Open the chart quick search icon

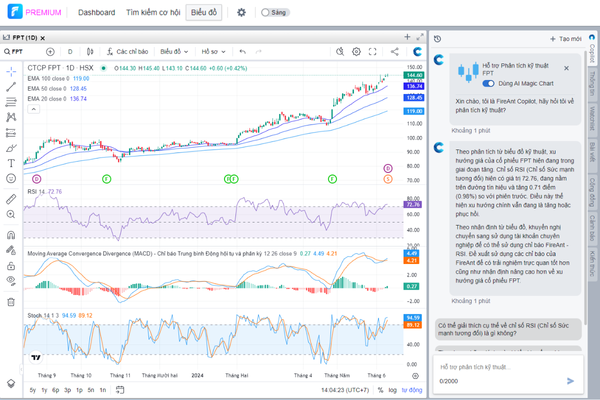point(340,52)
